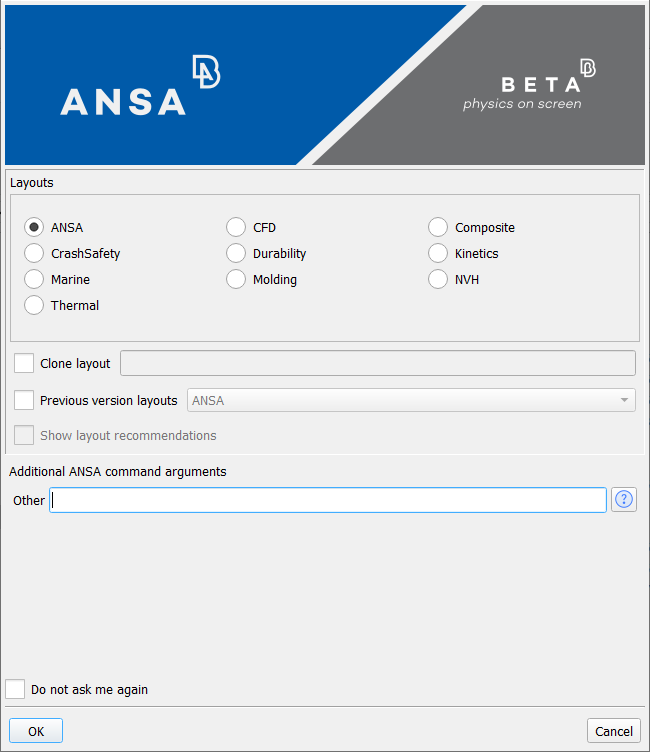The height and width of the screenshot is (752, 650).
Task: Select the Marine layout
Action: 35,280
